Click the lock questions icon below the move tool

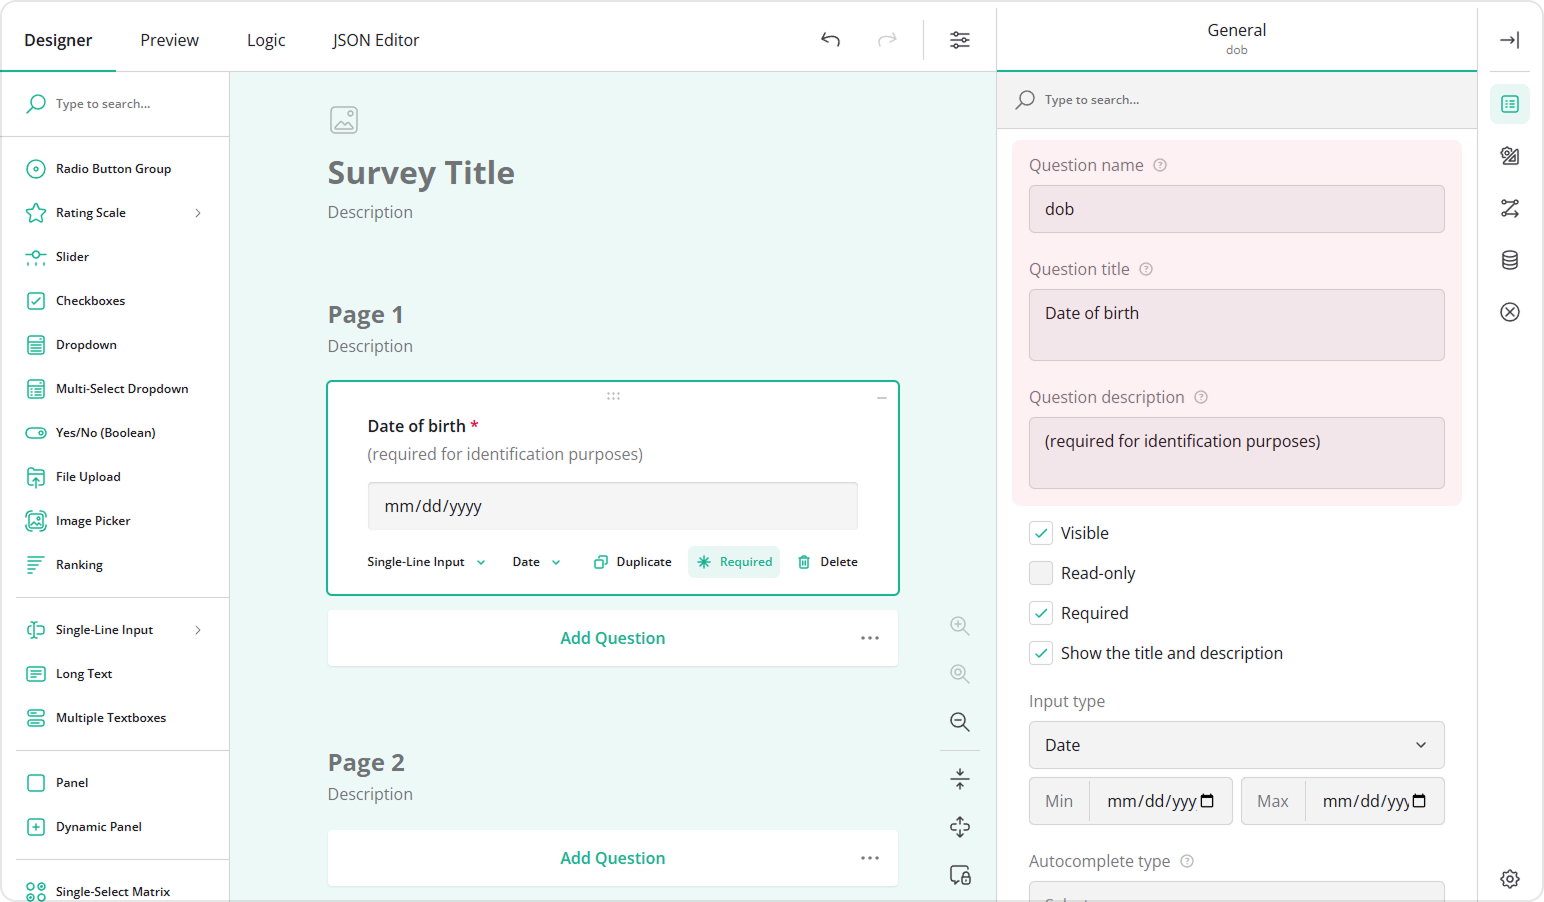point(959,875)
